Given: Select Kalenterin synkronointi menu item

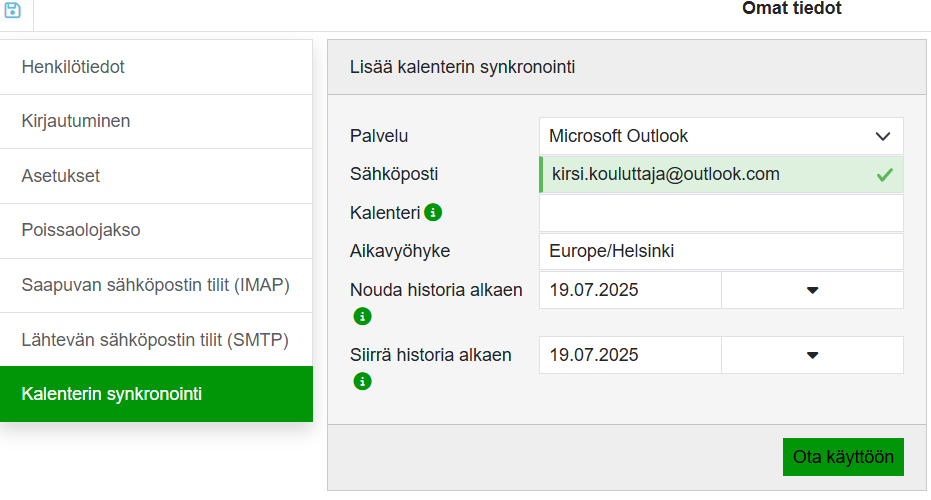Looking at the screenshot, I should [156, 394].
